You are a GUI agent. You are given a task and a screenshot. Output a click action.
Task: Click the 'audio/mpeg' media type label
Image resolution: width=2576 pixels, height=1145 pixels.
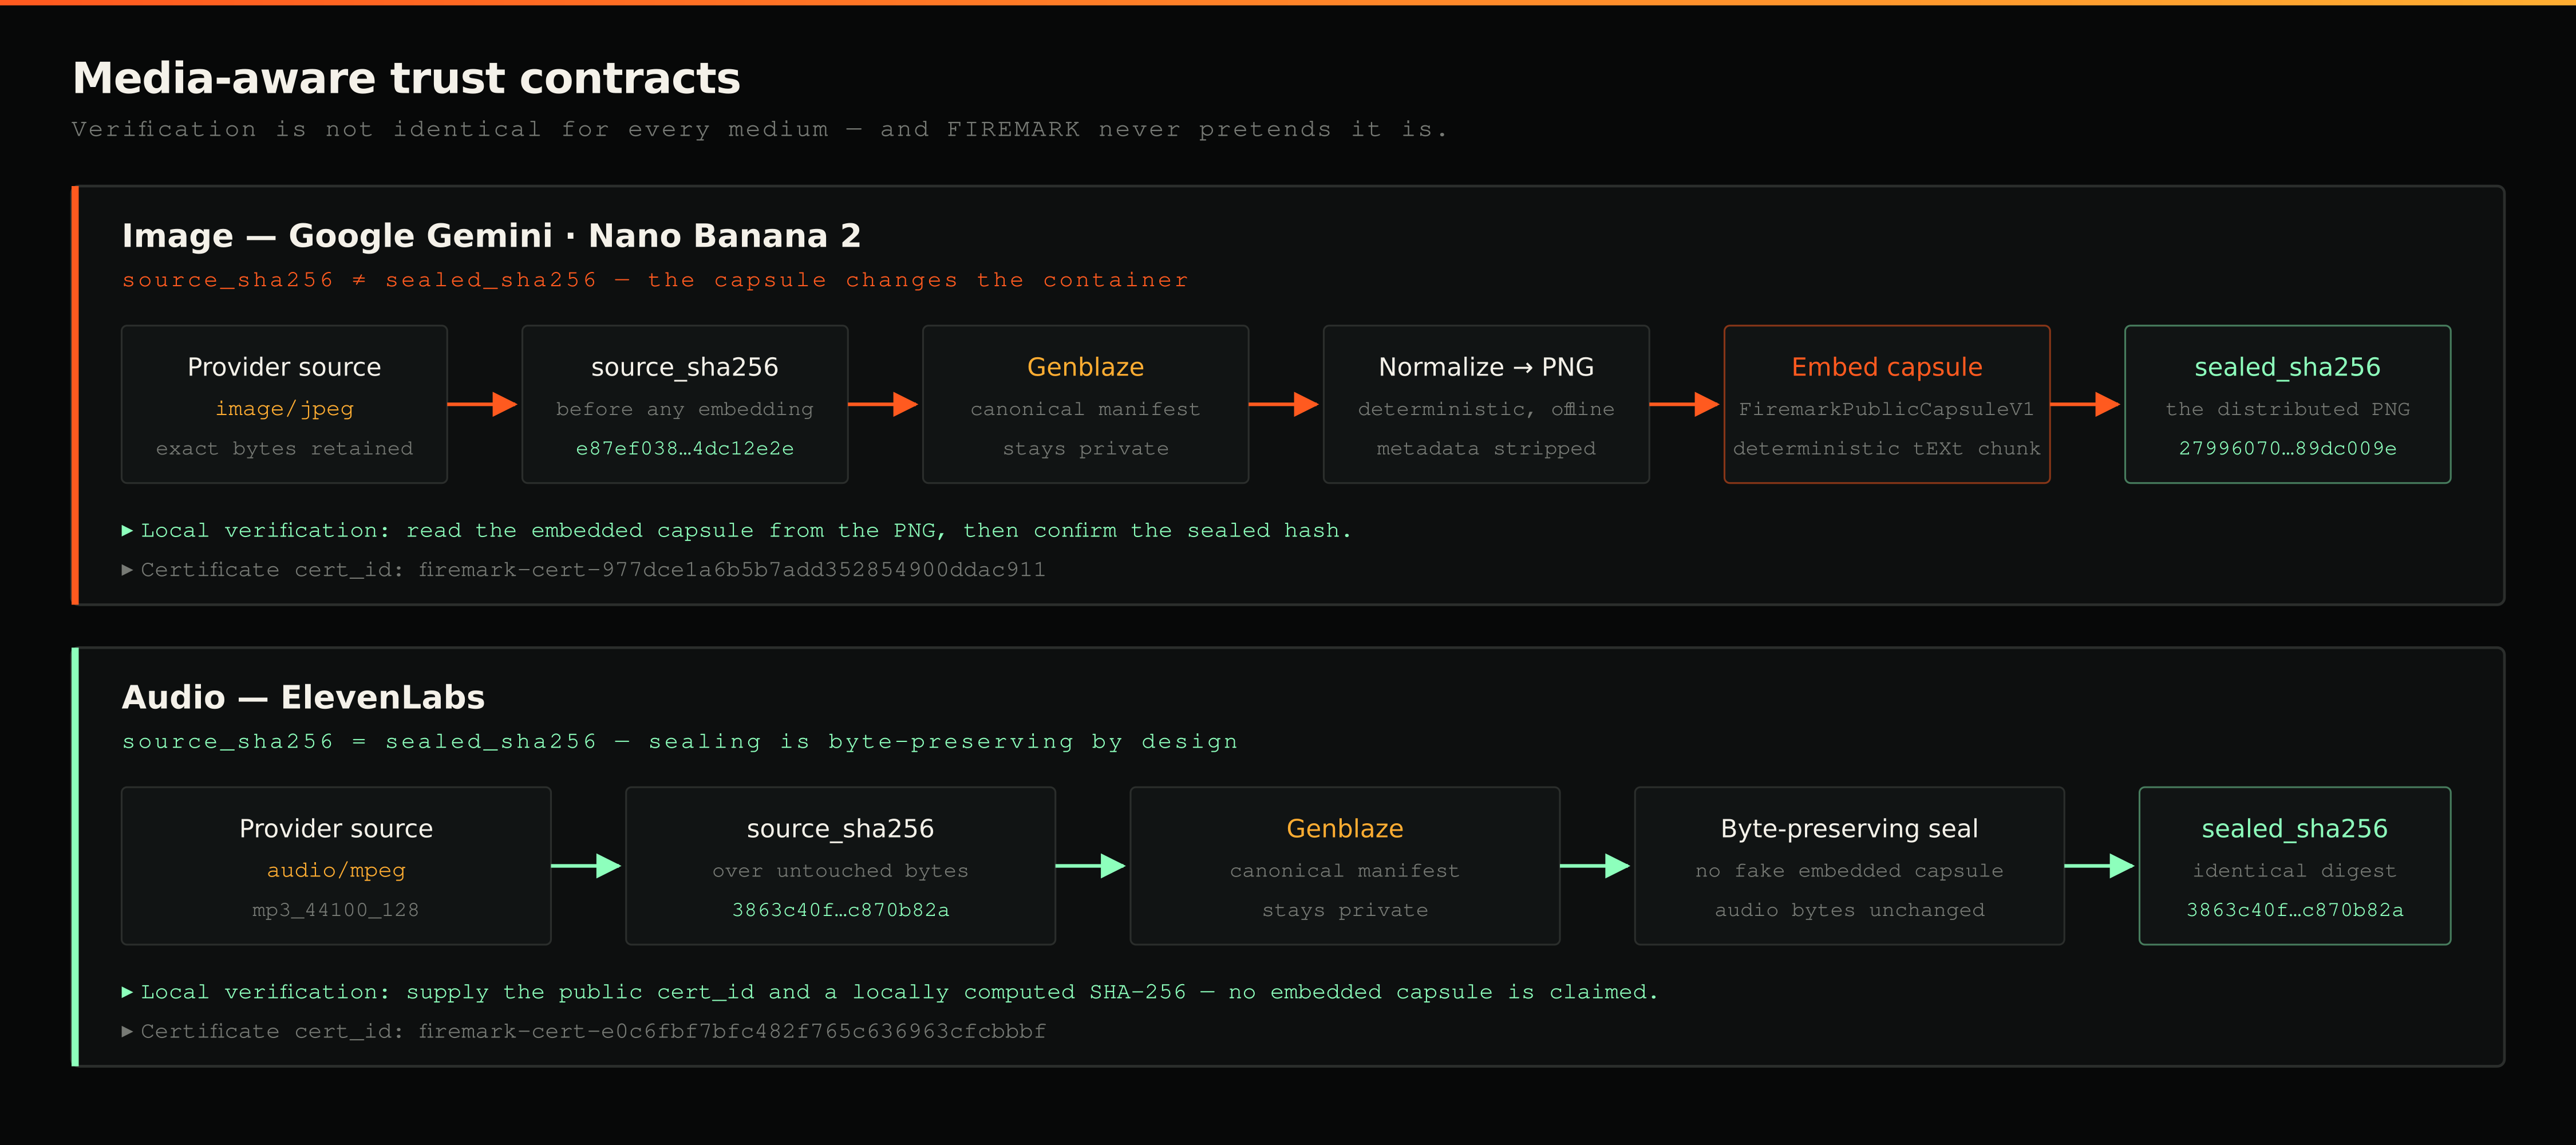pyautogui.click(x=336, y=870)
